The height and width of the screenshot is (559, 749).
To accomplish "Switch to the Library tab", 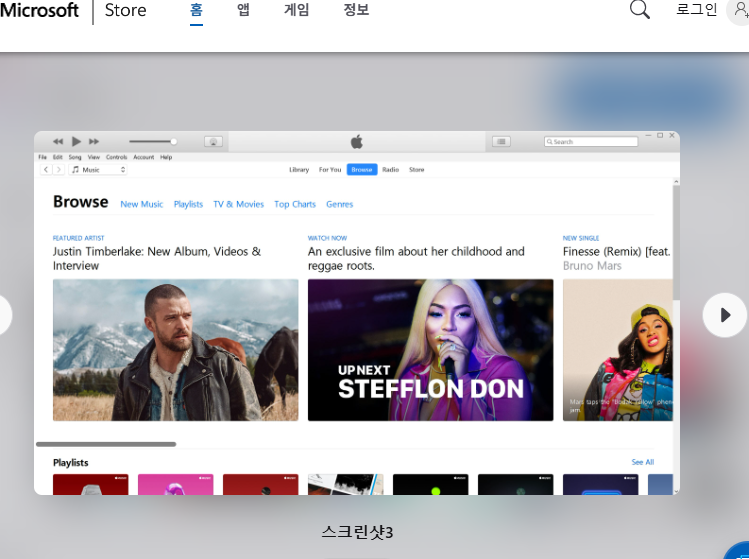I will 299,170.
